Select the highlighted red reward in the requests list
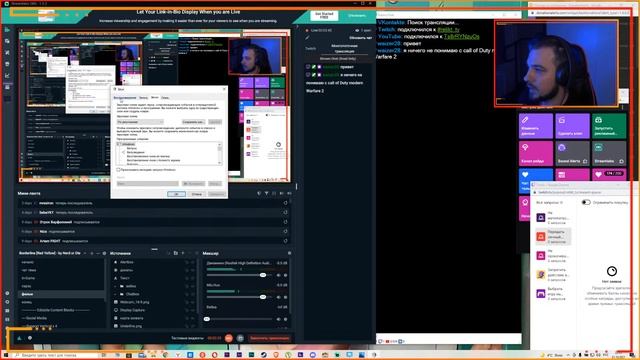Viewport: 640px width, 360px height. (553, 237)
